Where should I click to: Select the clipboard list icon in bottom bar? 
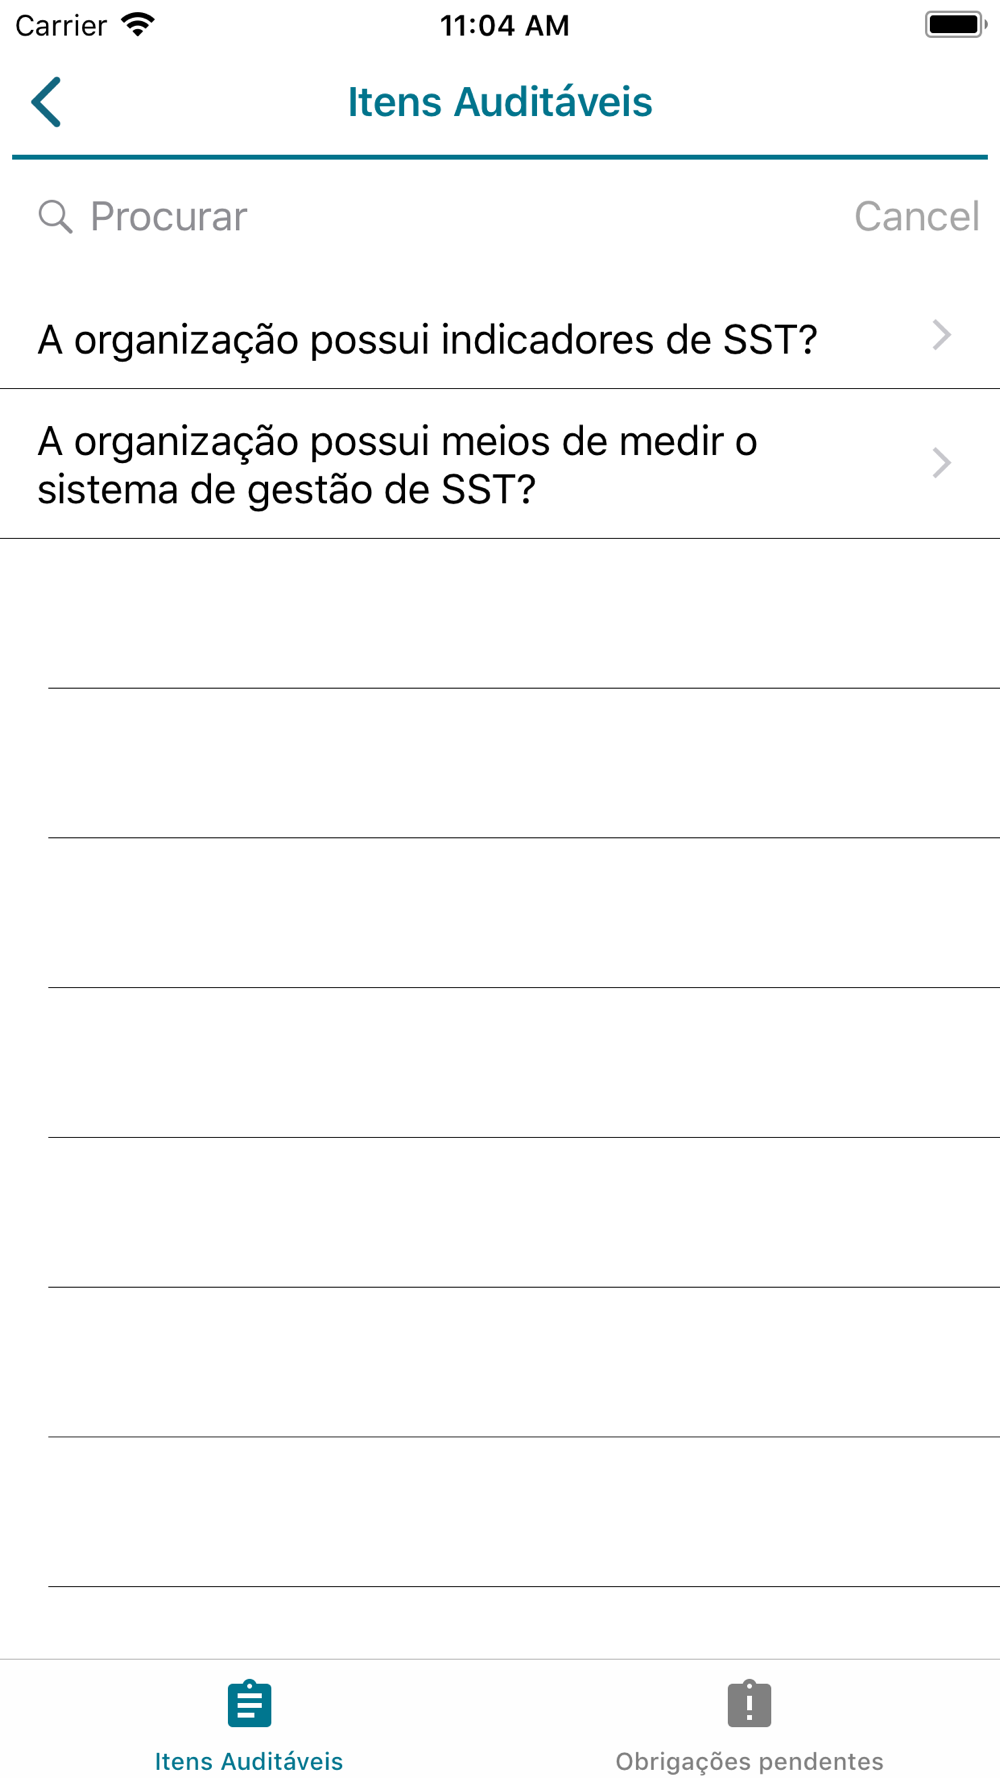249,1704
